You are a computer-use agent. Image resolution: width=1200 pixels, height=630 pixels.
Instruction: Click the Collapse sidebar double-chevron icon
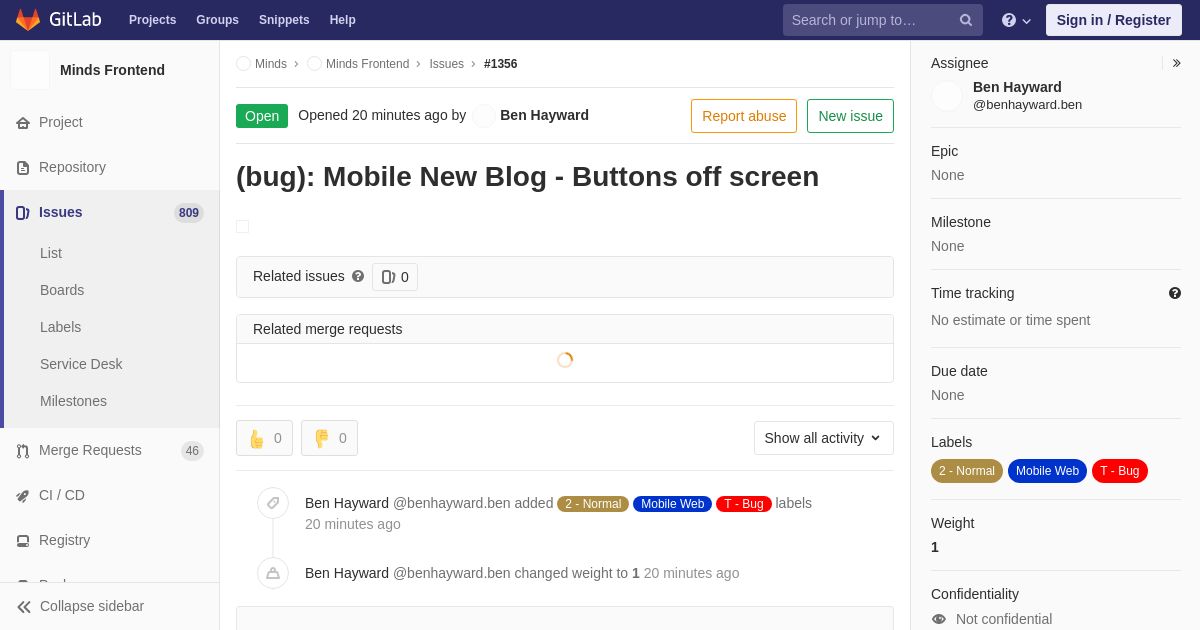click(24, 607)
